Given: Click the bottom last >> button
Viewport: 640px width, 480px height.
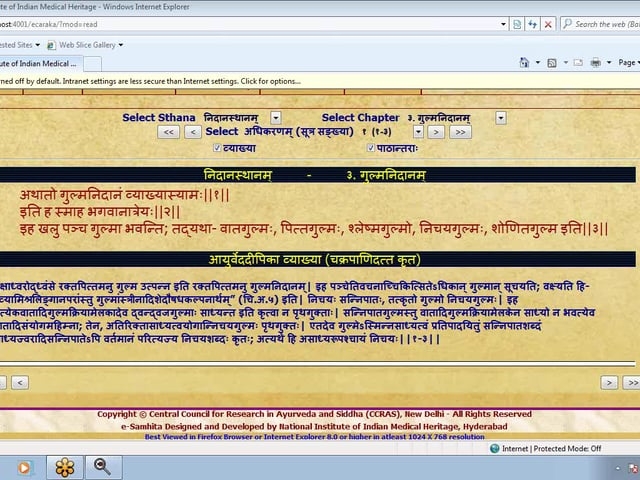Looking at the screenshot, I should pyautogui.click(x=631, y=383).
